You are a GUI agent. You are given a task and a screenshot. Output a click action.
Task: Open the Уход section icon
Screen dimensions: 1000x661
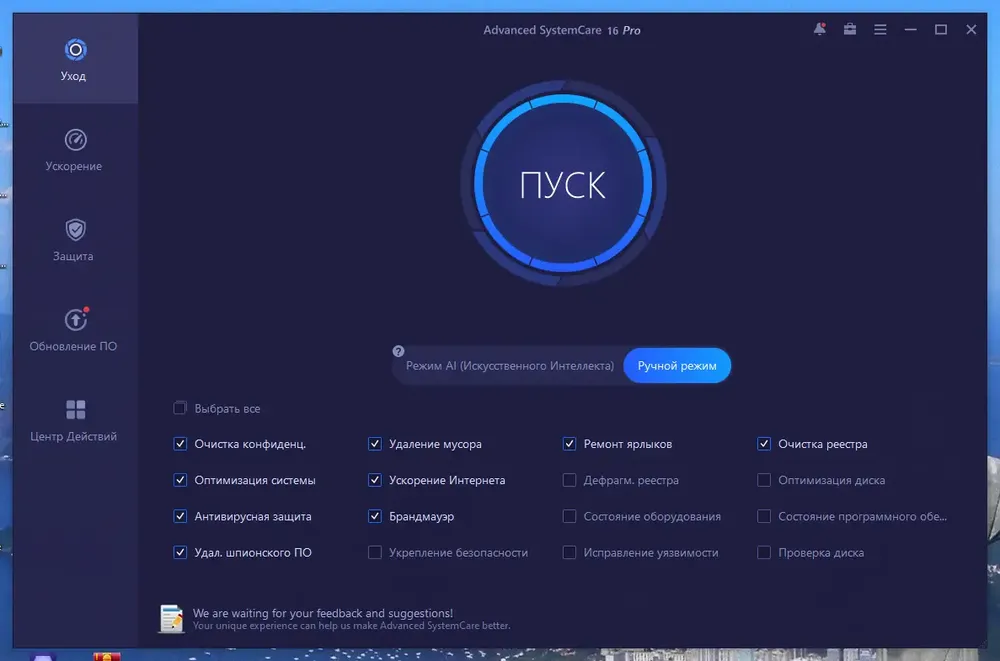[75, 50]
